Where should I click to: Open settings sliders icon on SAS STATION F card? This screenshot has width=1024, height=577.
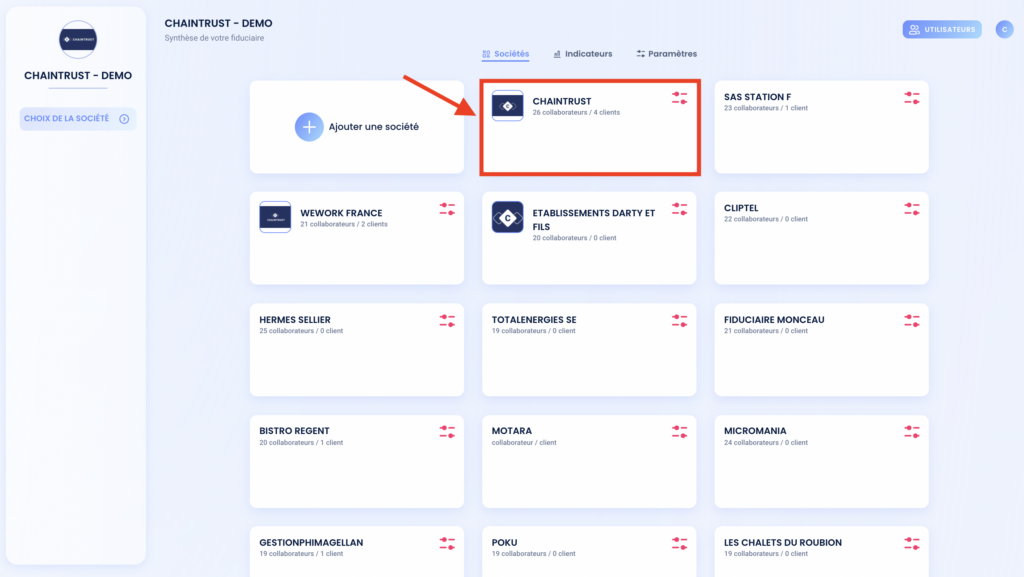coord(912,99)
